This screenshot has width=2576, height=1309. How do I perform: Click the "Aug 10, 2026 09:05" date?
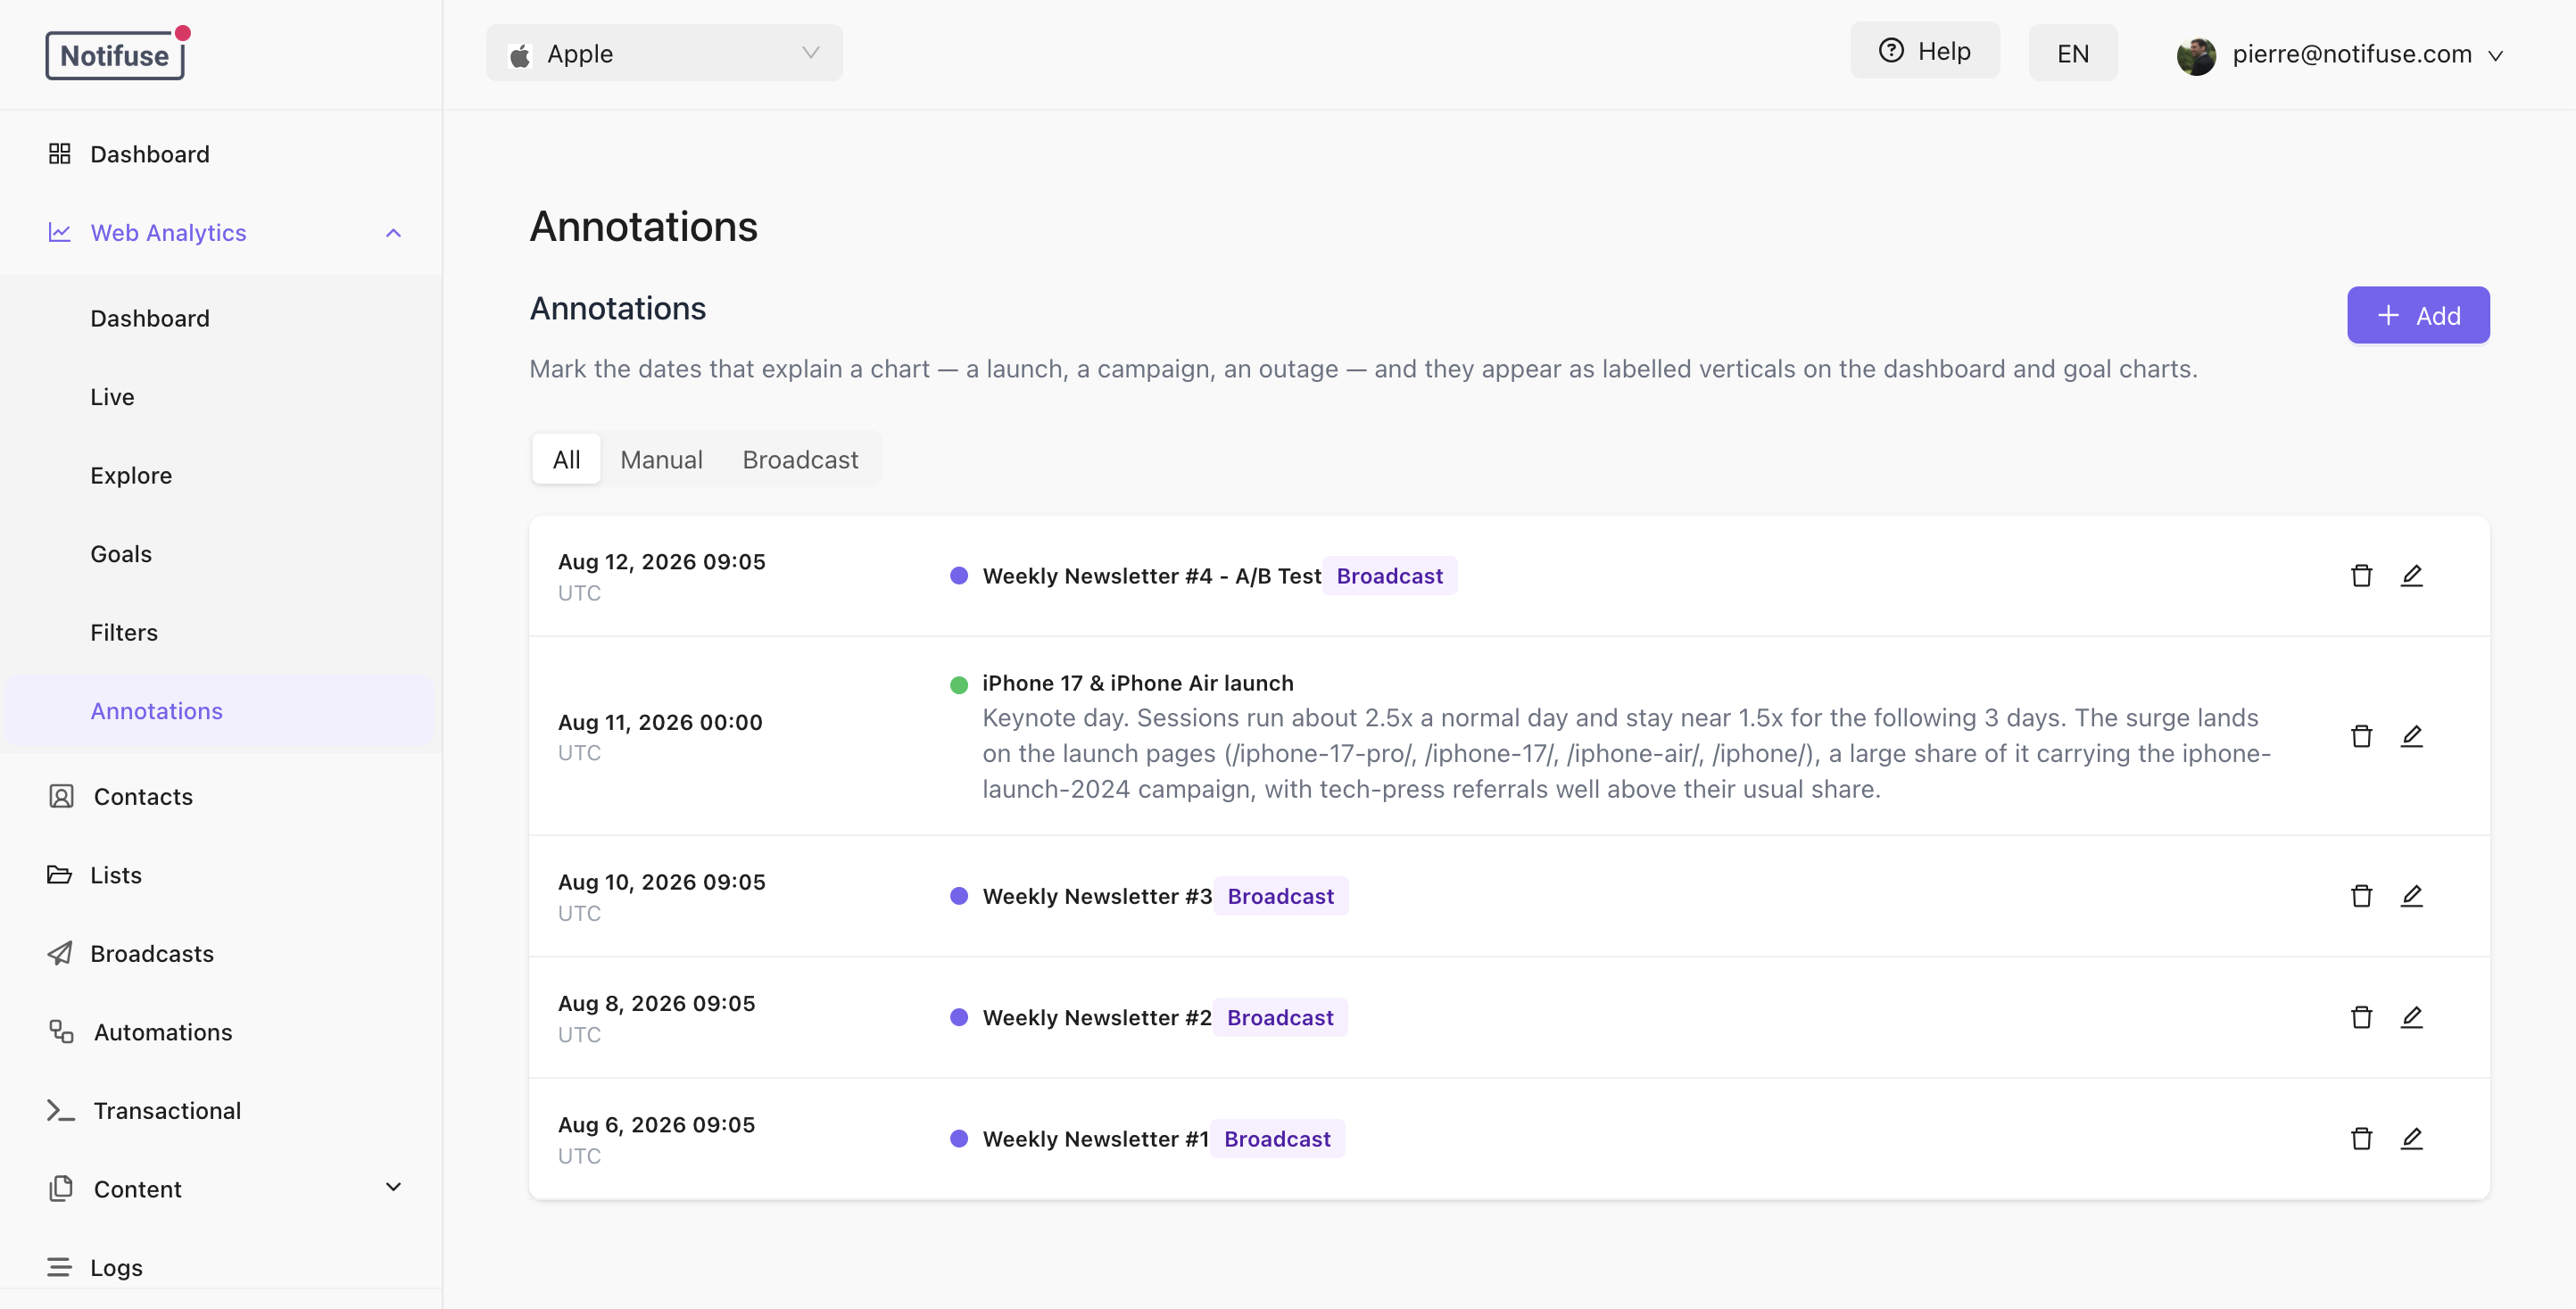[661, 881]
